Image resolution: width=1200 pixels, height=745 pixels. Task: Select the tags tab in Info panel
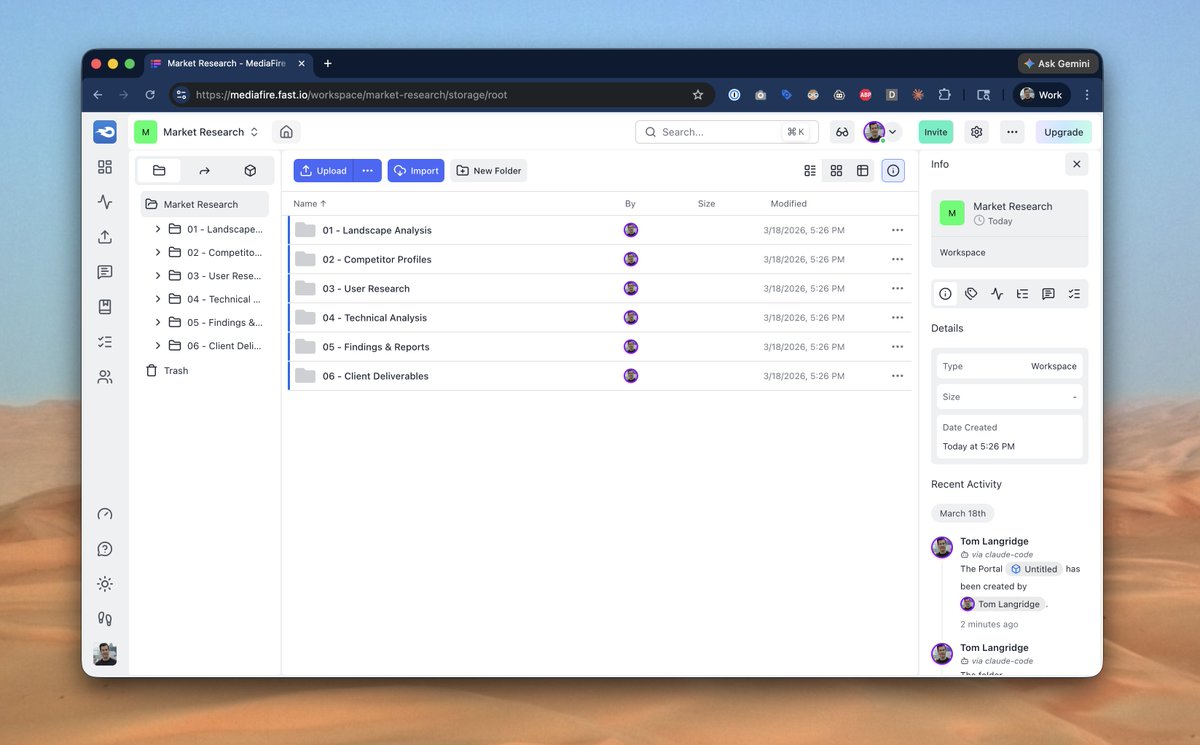pos(971,294)
